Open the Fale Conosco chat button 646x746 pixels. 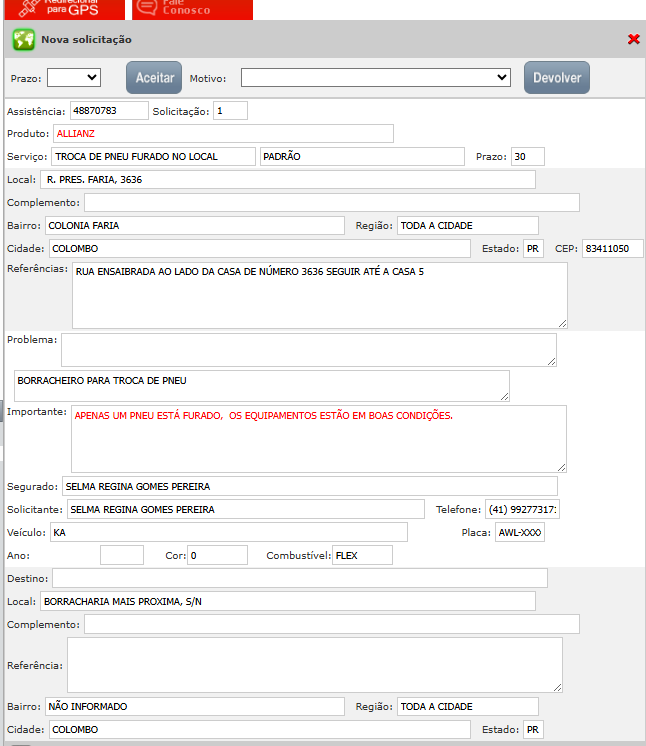coord(191,9)
